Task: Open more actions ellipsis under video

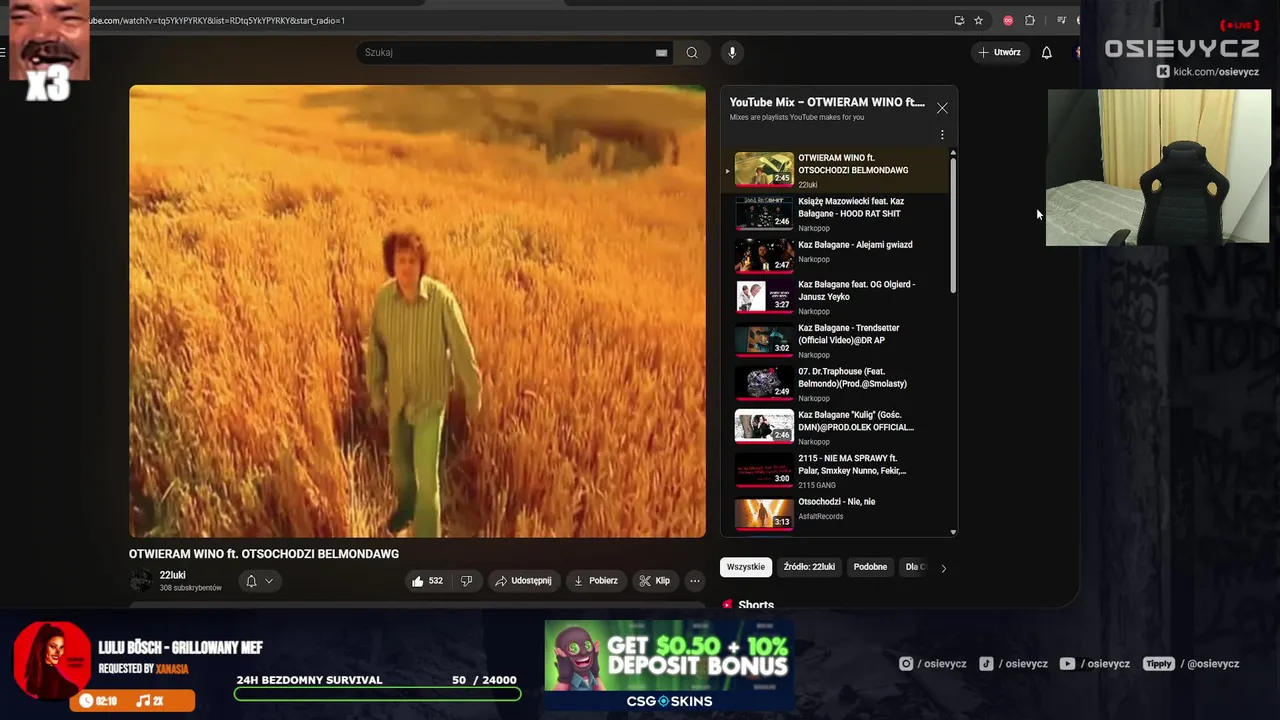Action: (x=694, y=581)
